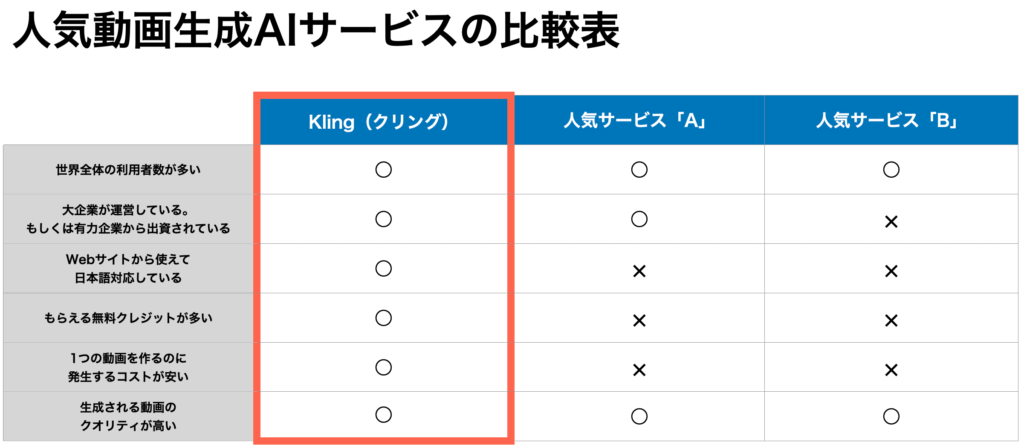Click Kling's circle in 無料クレジット row
Screen dimensions: 1024x445
click(x=382, y=318)
